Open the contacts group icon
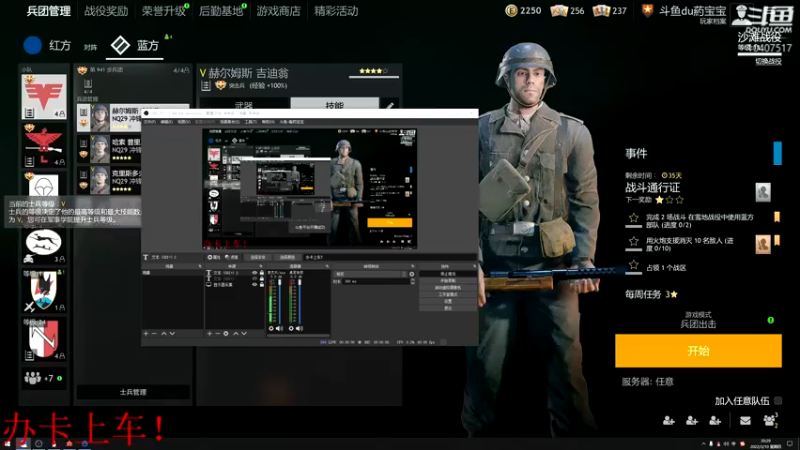Screen dimensions: 800x450 pos(769,420)
